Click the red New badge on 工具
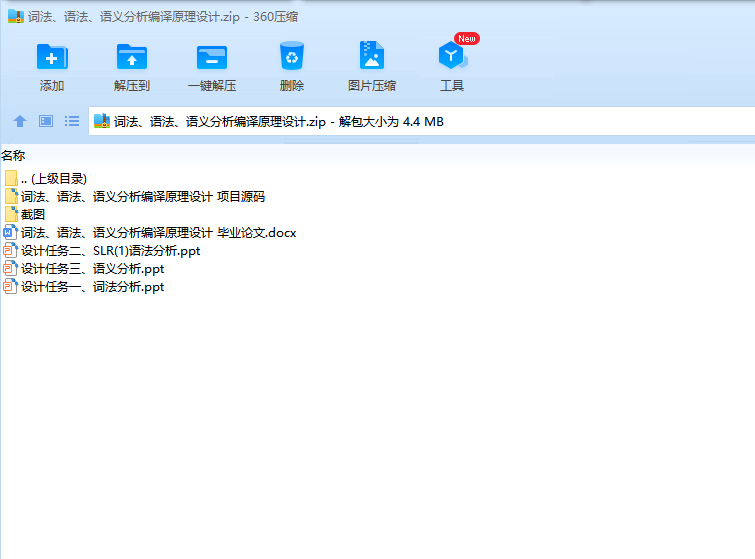Viewport: 755px width, 559px height. coord(467,39)
